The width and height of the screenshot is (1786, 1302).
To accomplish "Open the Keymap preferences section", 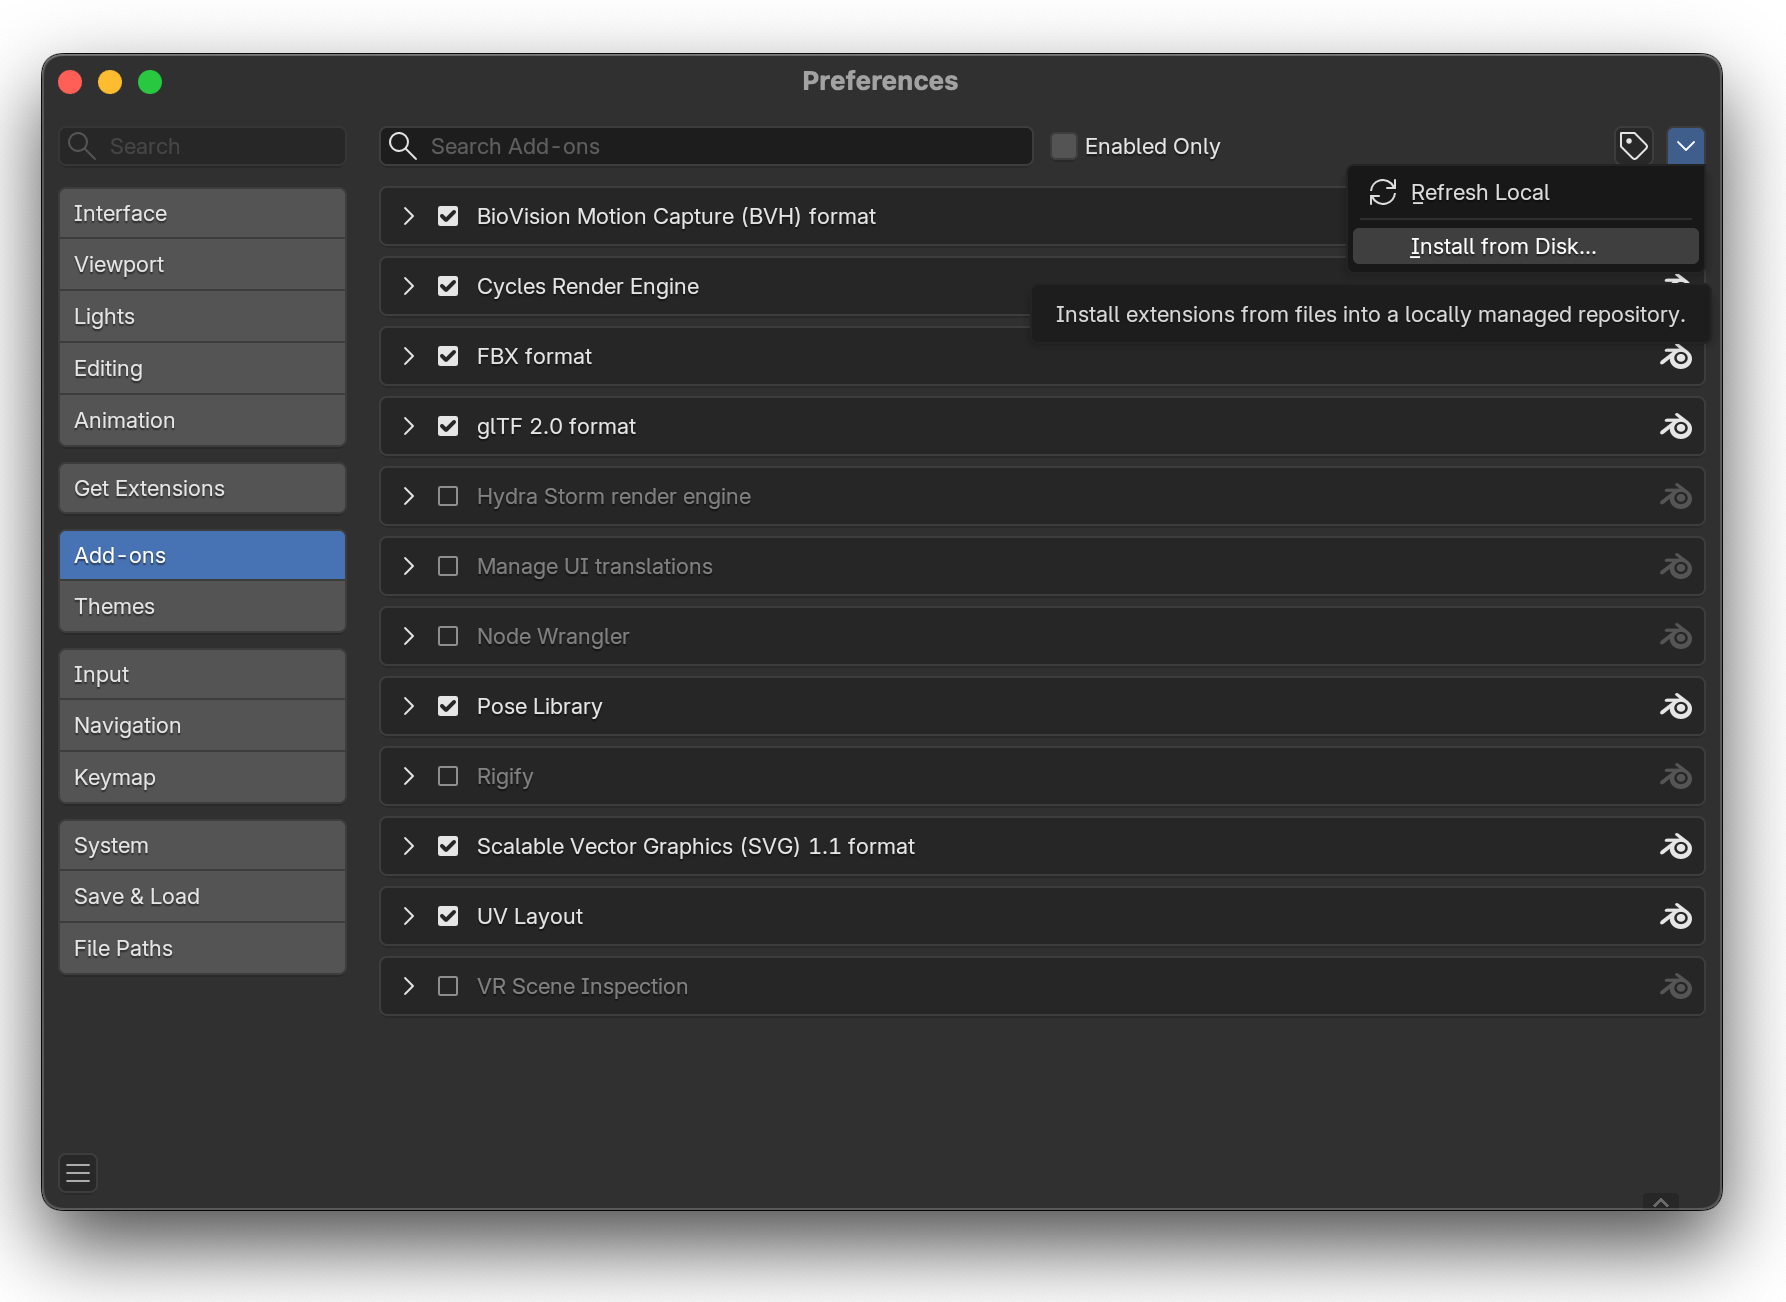I will coord(202,777).
